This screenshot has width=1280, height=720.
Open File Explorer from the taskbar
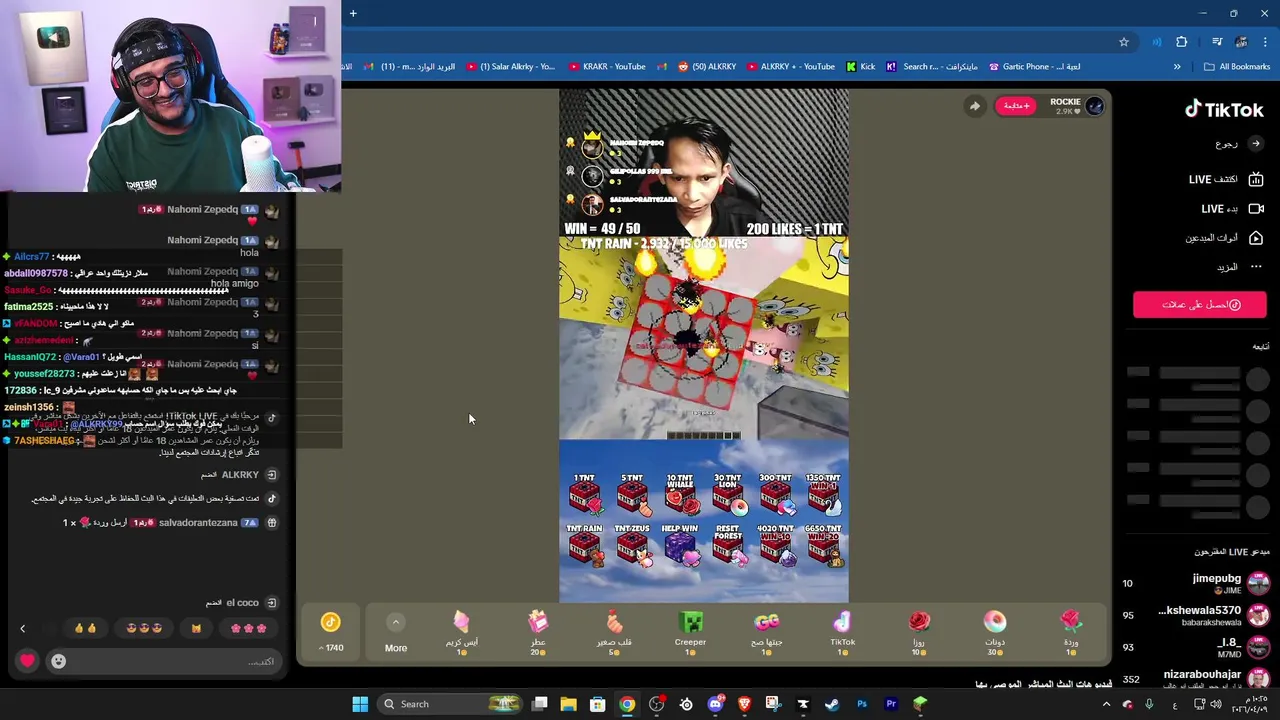(568, 704)
